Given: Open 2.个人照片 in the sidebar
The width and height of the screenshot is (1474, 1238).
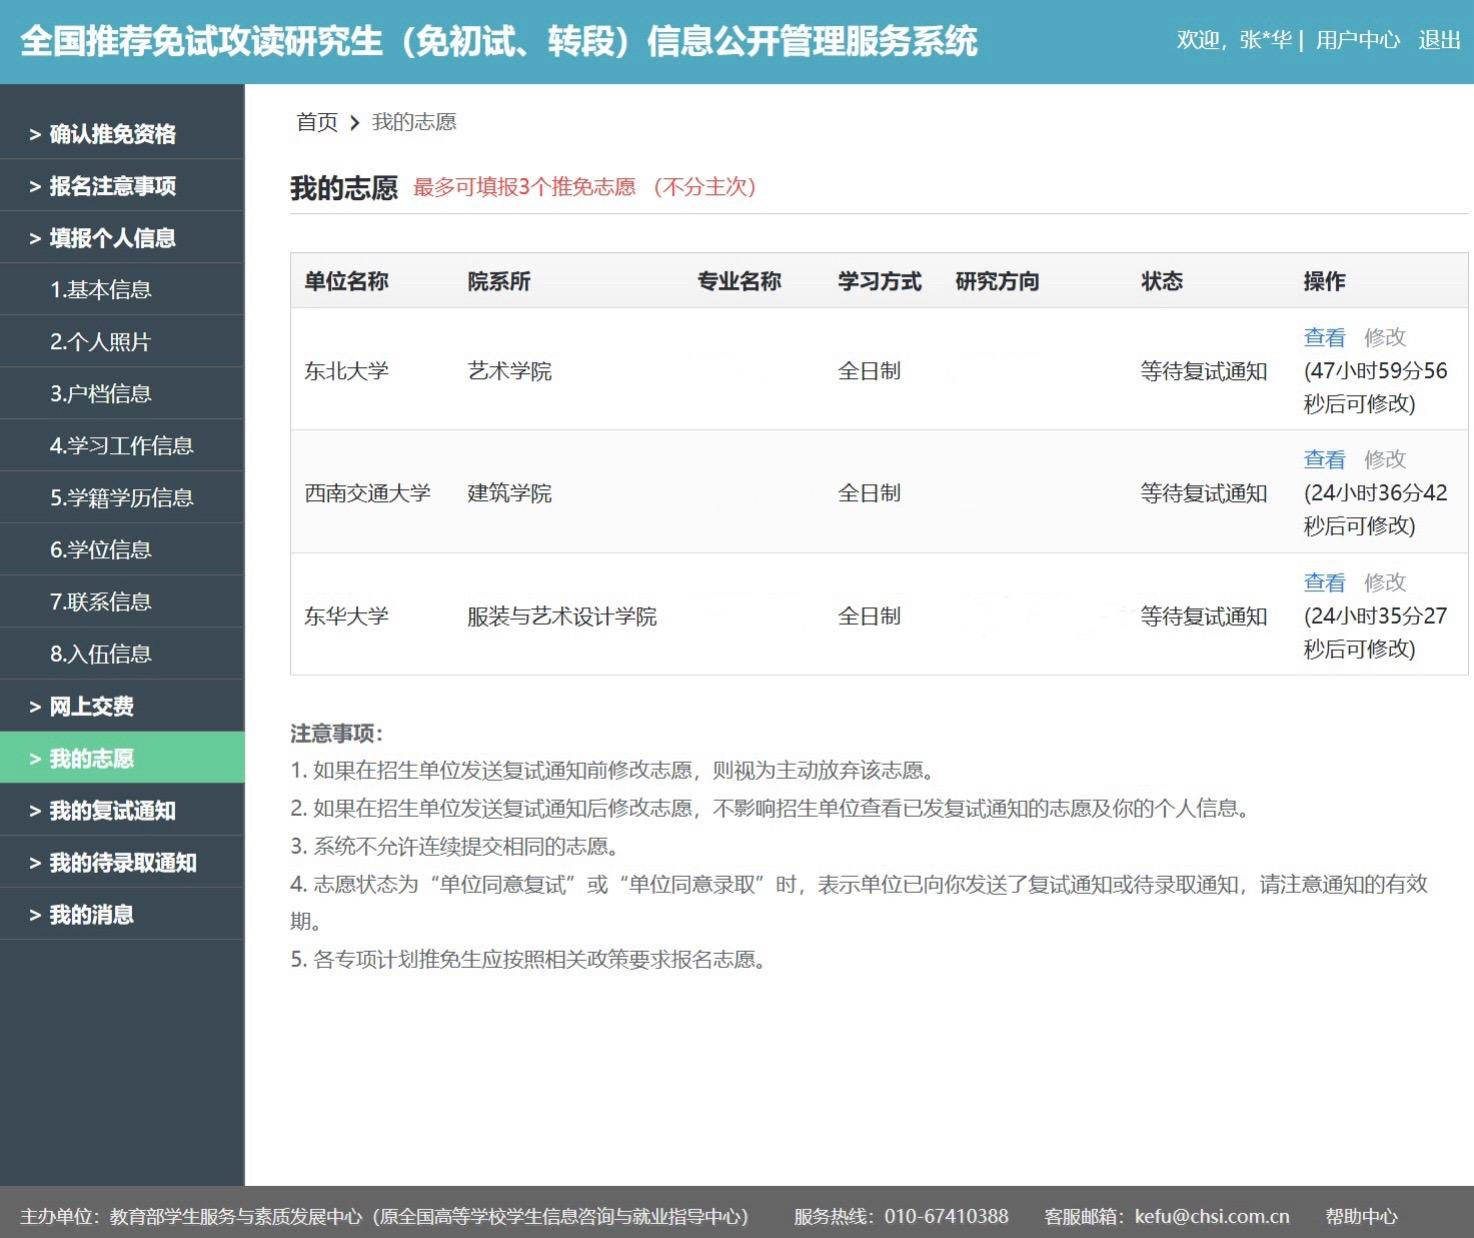Looking at the screenshot, I should click(101, 342).
